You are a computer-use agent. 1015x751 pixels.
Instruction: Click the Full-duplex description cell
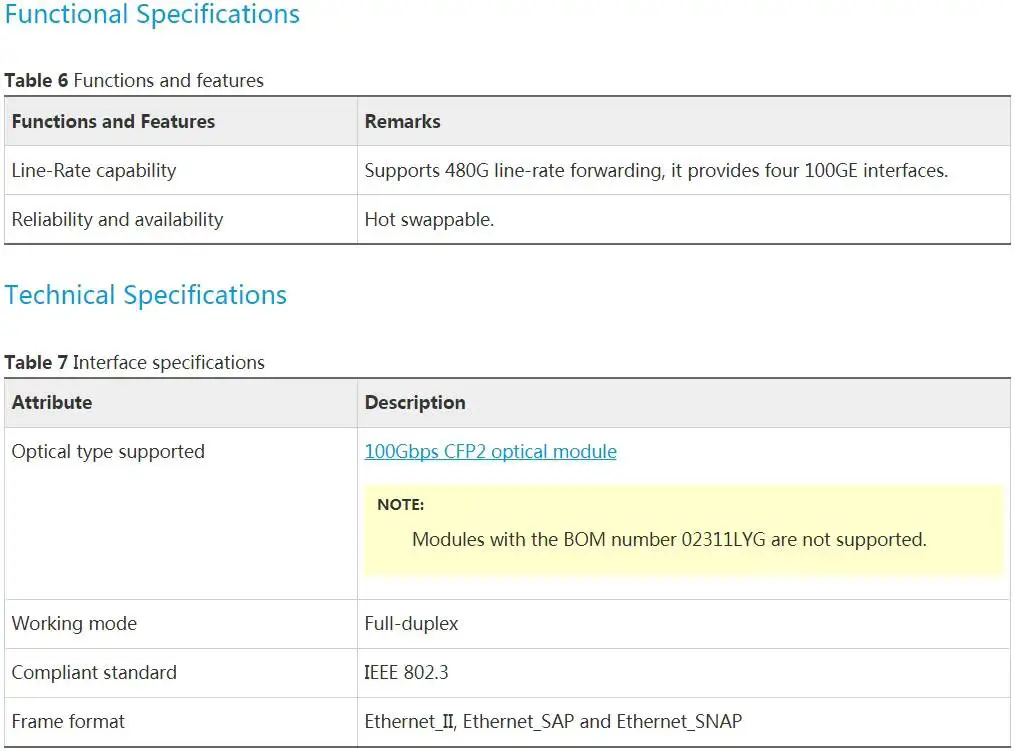(x=411, y=624)
